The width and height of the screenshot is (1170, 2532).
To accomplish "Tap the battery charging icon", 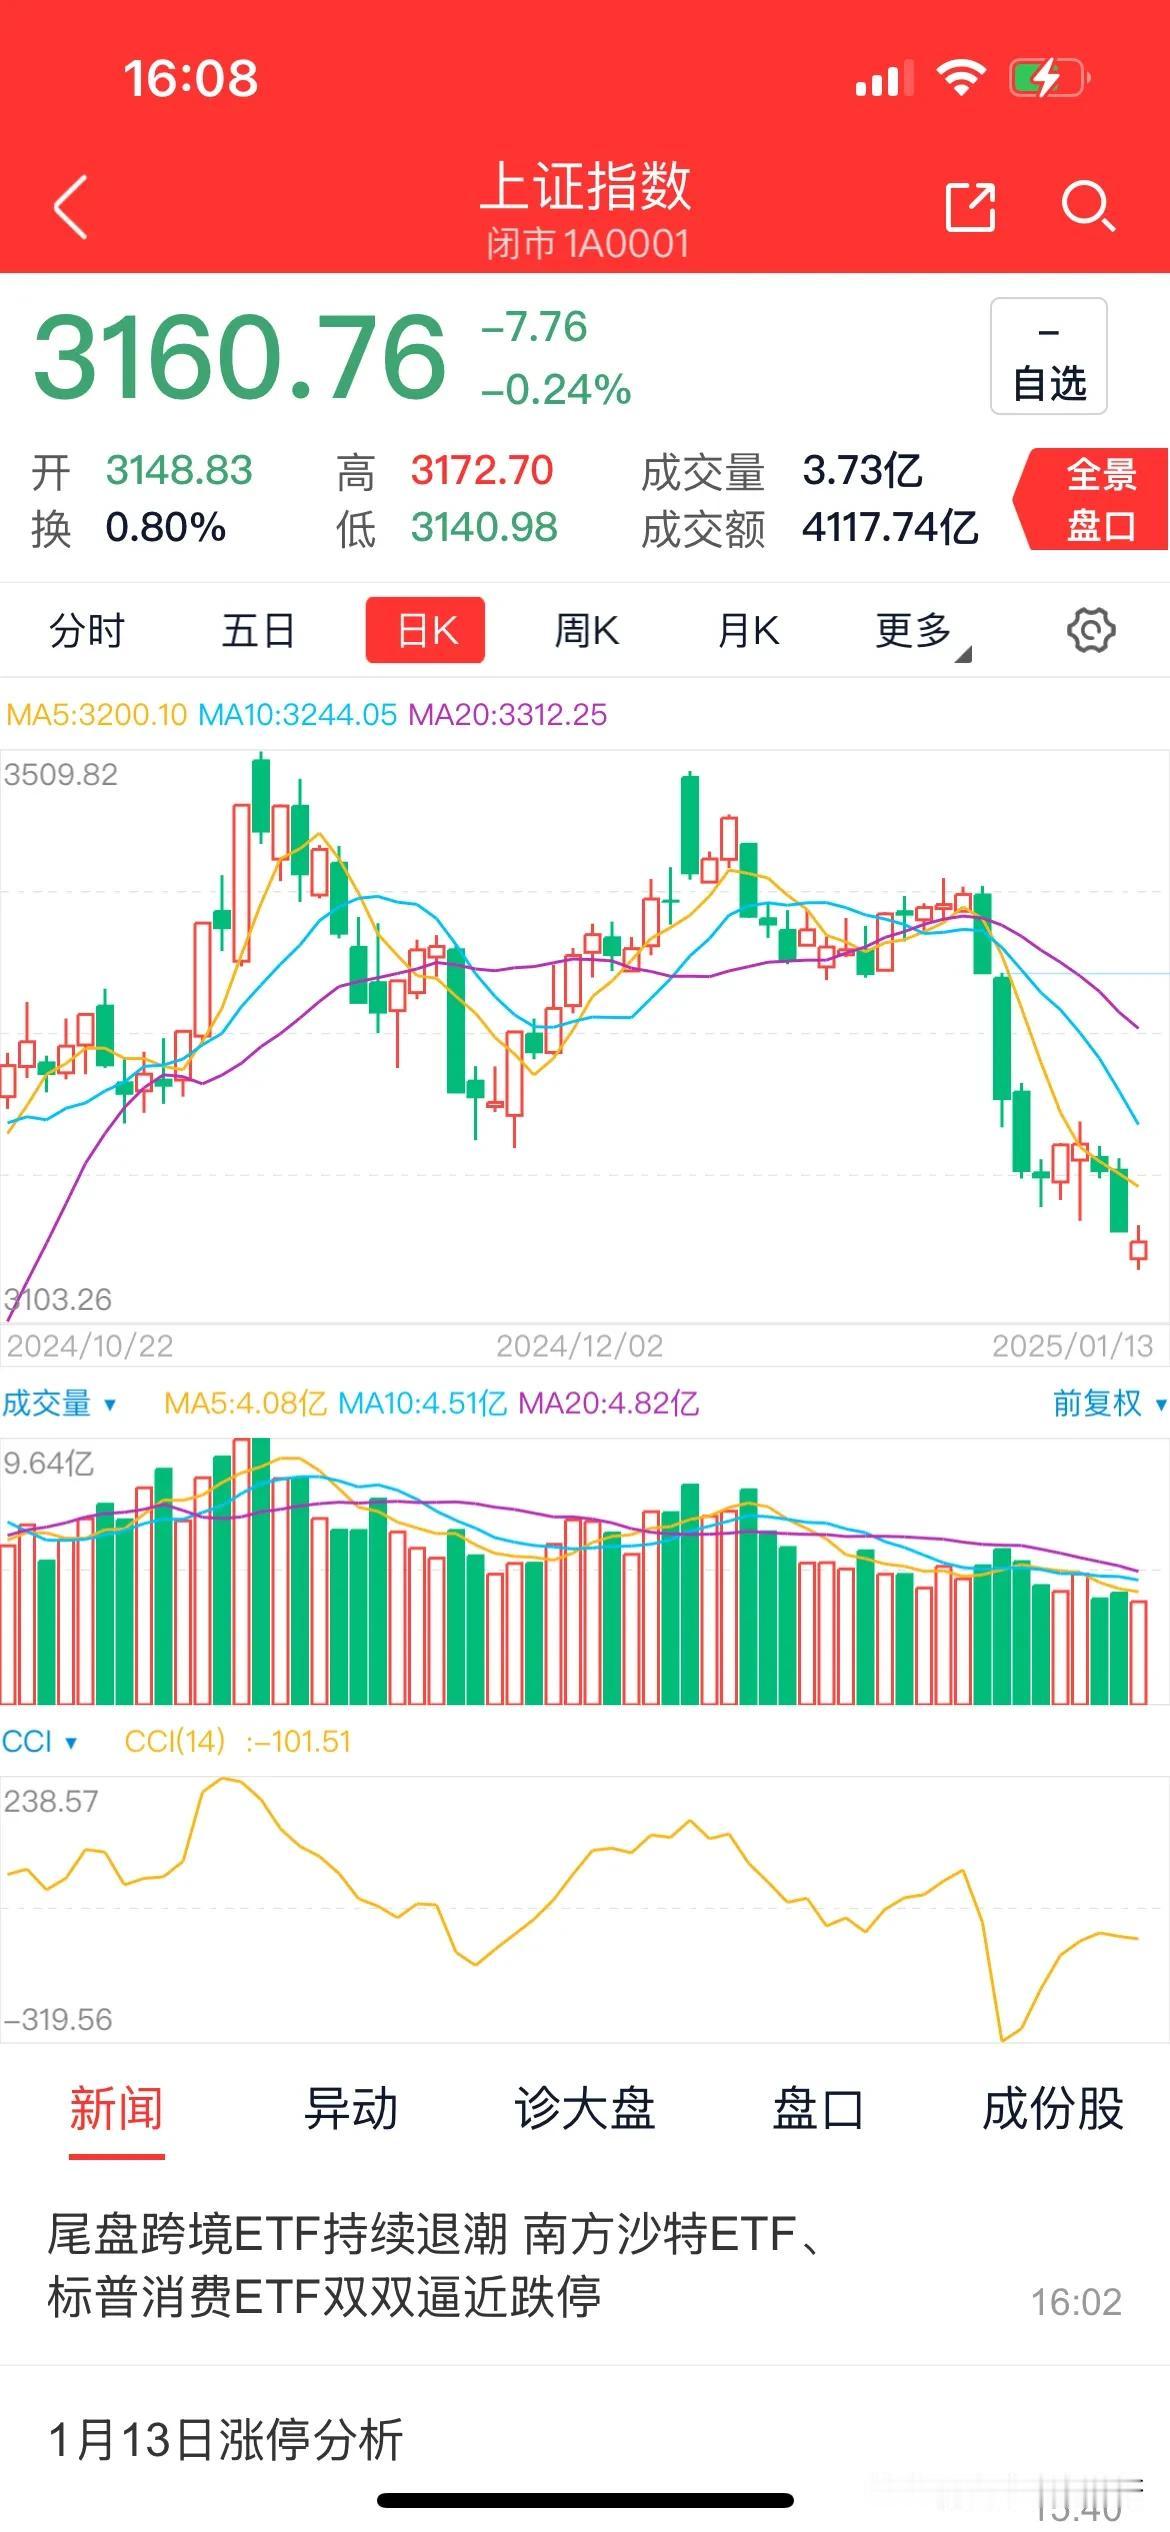I will [1049, 77].
